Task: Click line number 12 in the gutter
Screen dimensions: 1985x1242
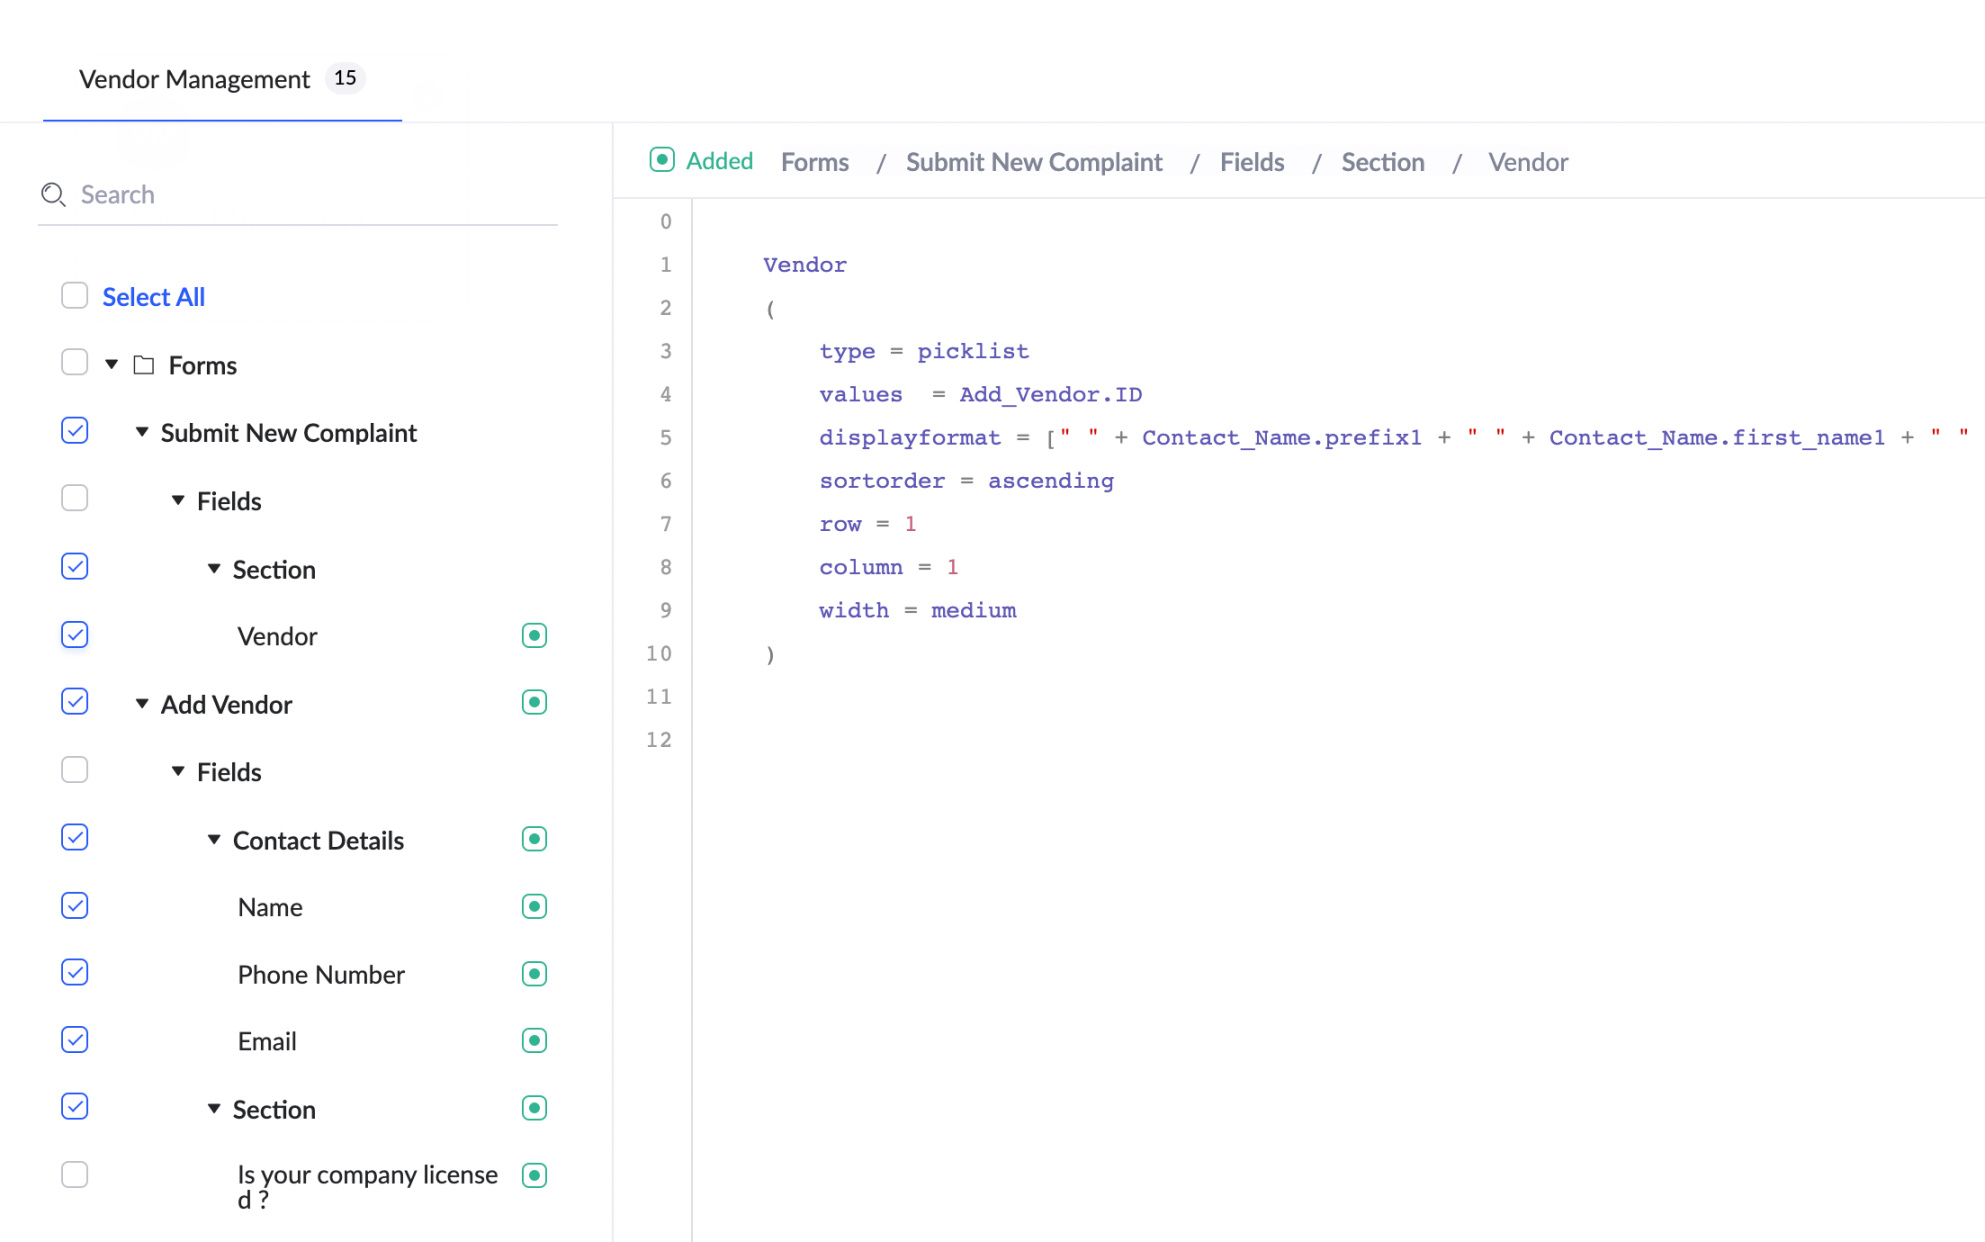Action: coord(659,739)
